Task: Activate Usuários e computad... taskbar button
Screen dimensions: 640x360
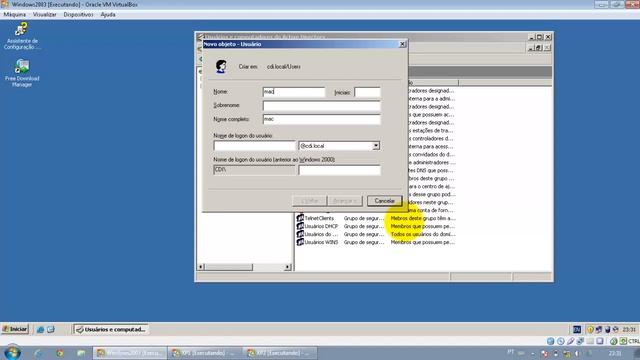Action: point(111,329)
